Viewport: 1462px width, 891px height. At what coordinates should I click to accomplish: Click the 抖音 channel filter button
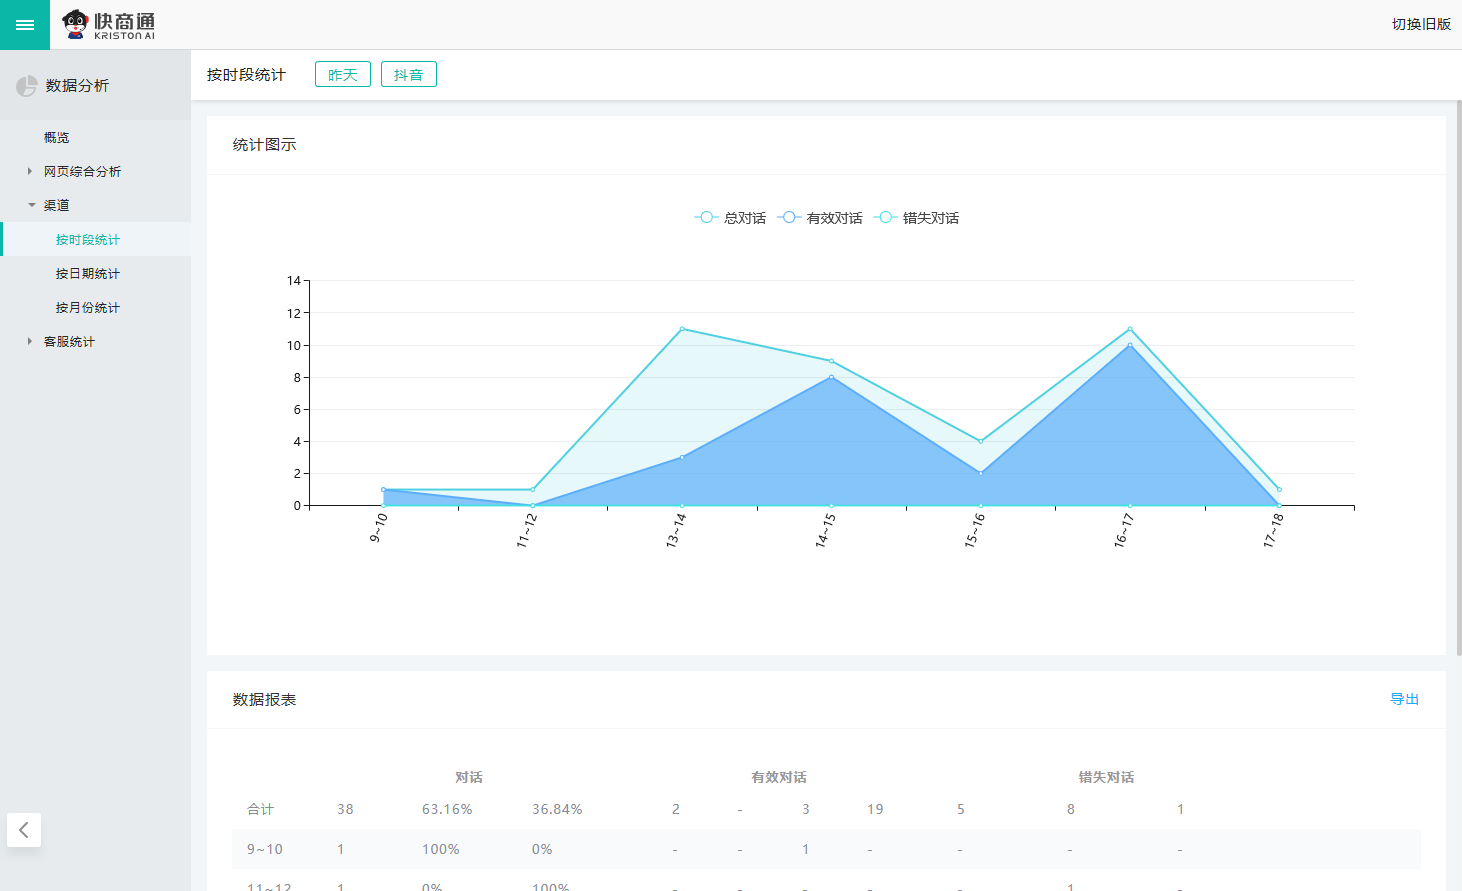(x=408, y=75)
